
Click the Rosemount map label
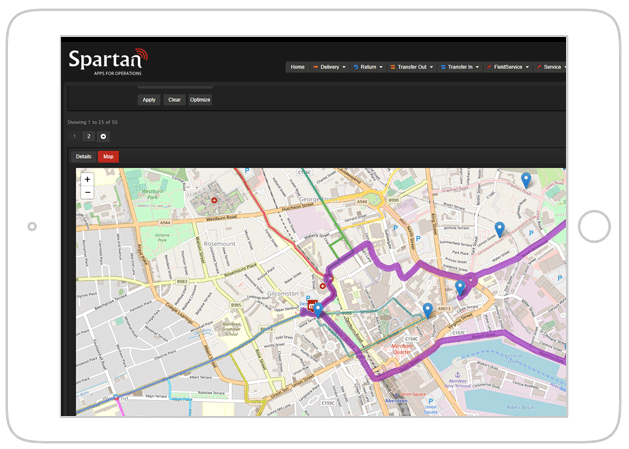coord(219,244)
